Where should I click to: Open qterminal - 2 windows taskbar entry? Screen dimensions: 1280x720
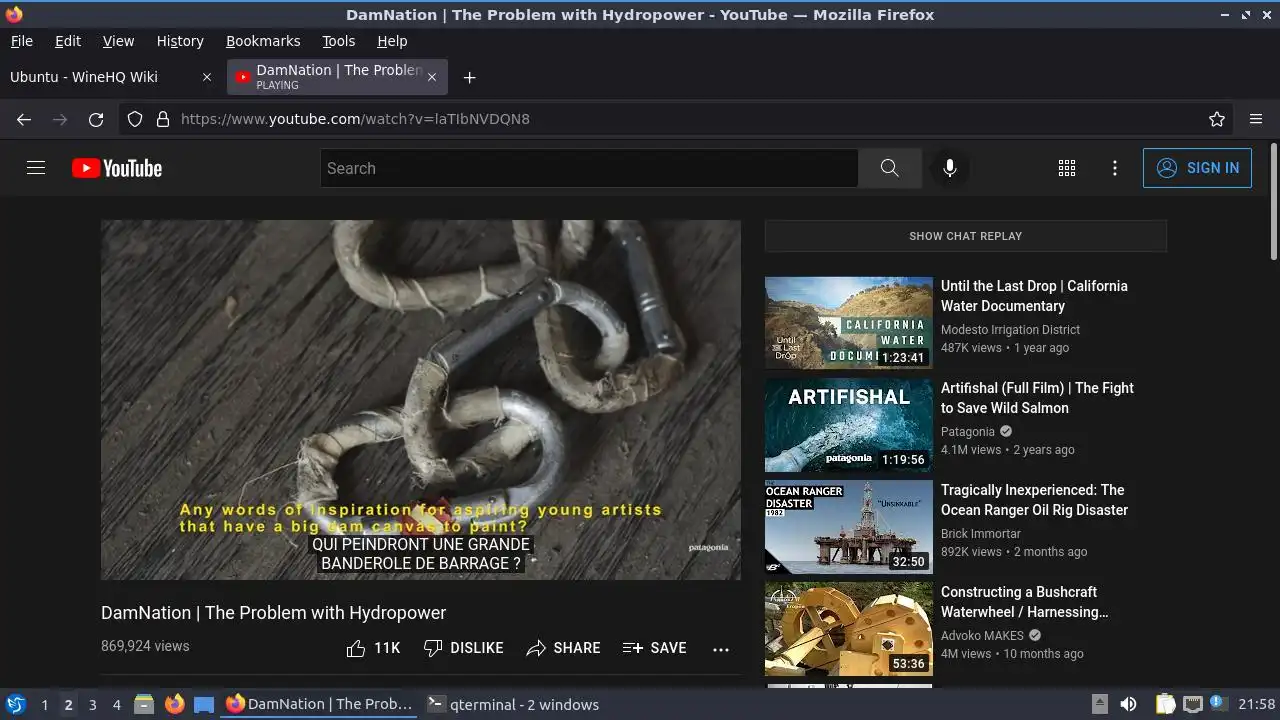(513, 704)
